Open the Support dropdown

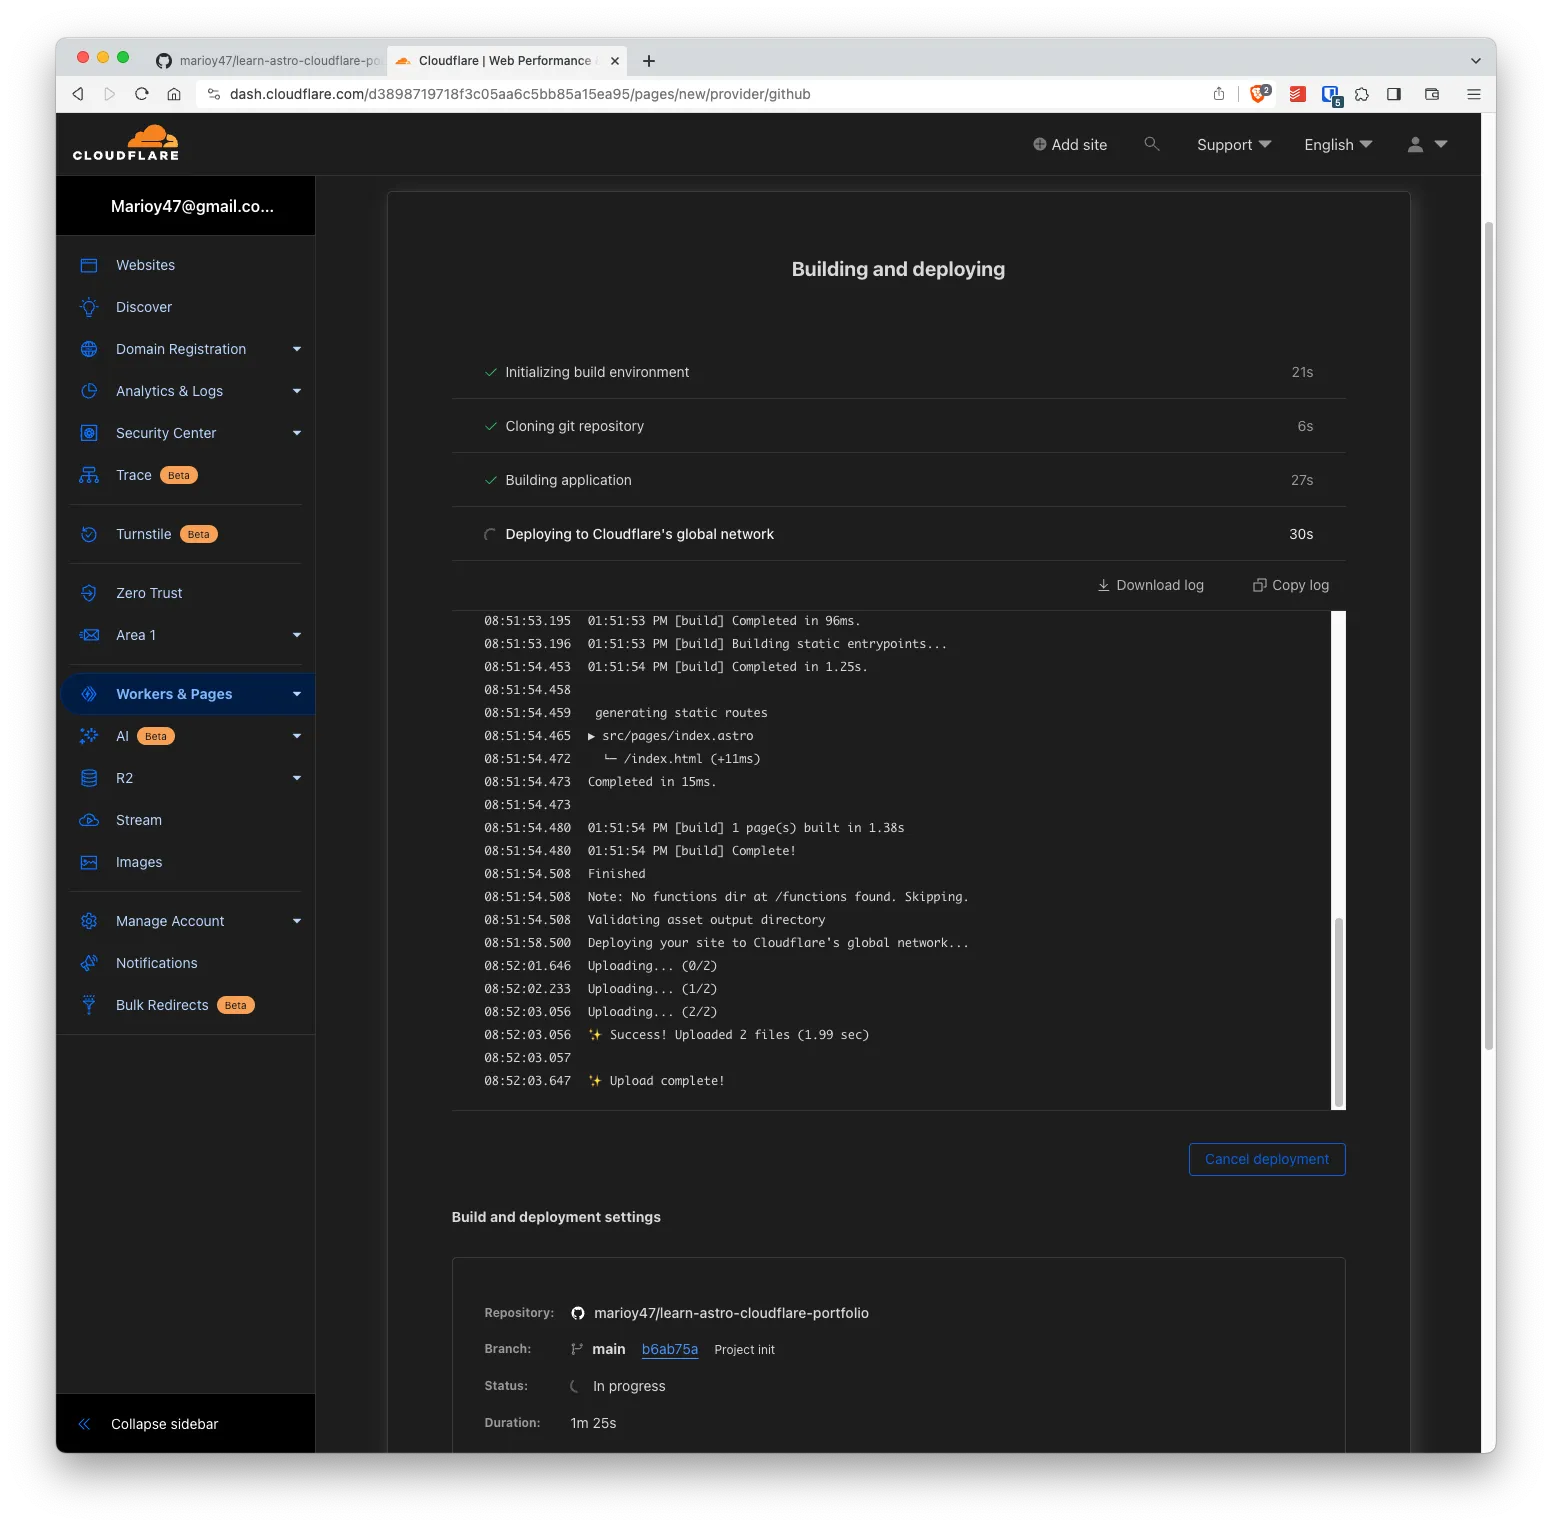pyautogui.click(x=1234, y=145)
